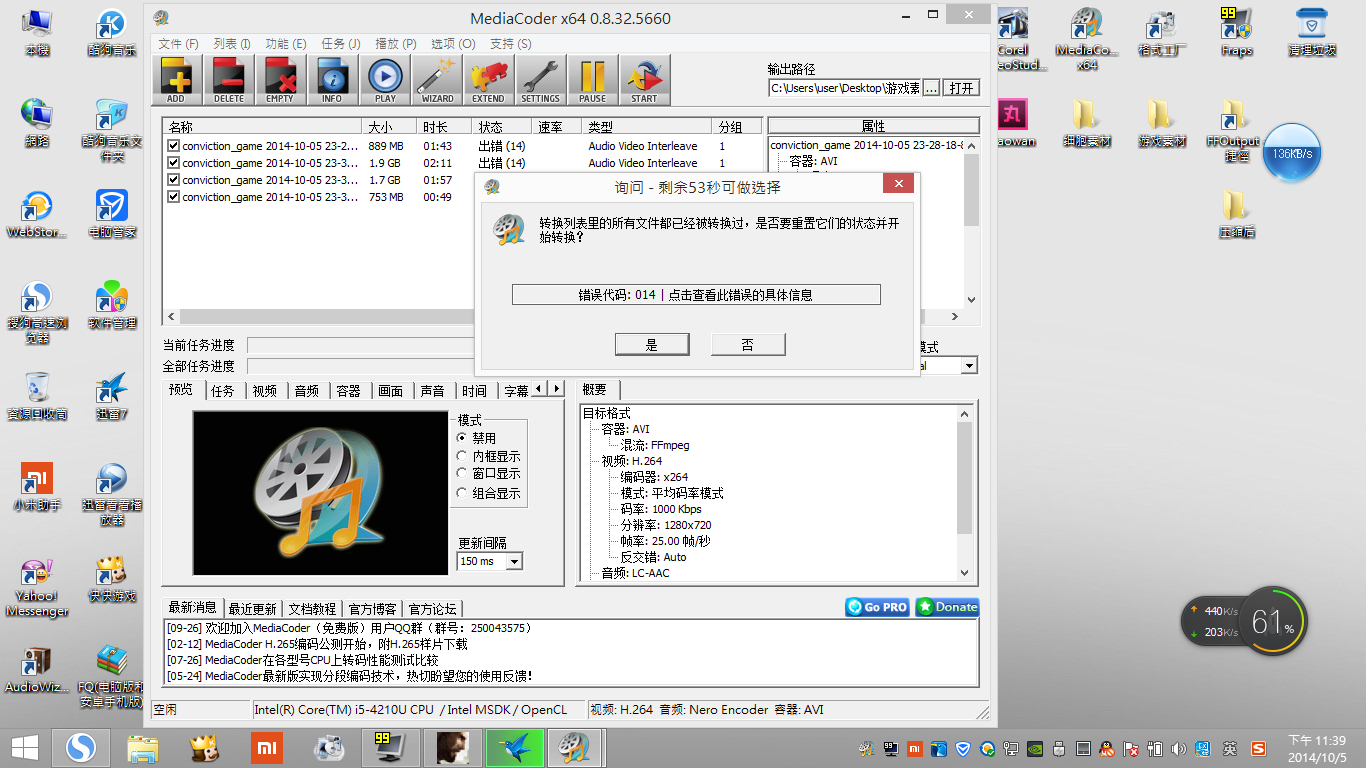Open the 迅雷7 desktop shortcut
Image resolution: width=1366 pixels, height=768 pixels.
(x=112, y=396)
